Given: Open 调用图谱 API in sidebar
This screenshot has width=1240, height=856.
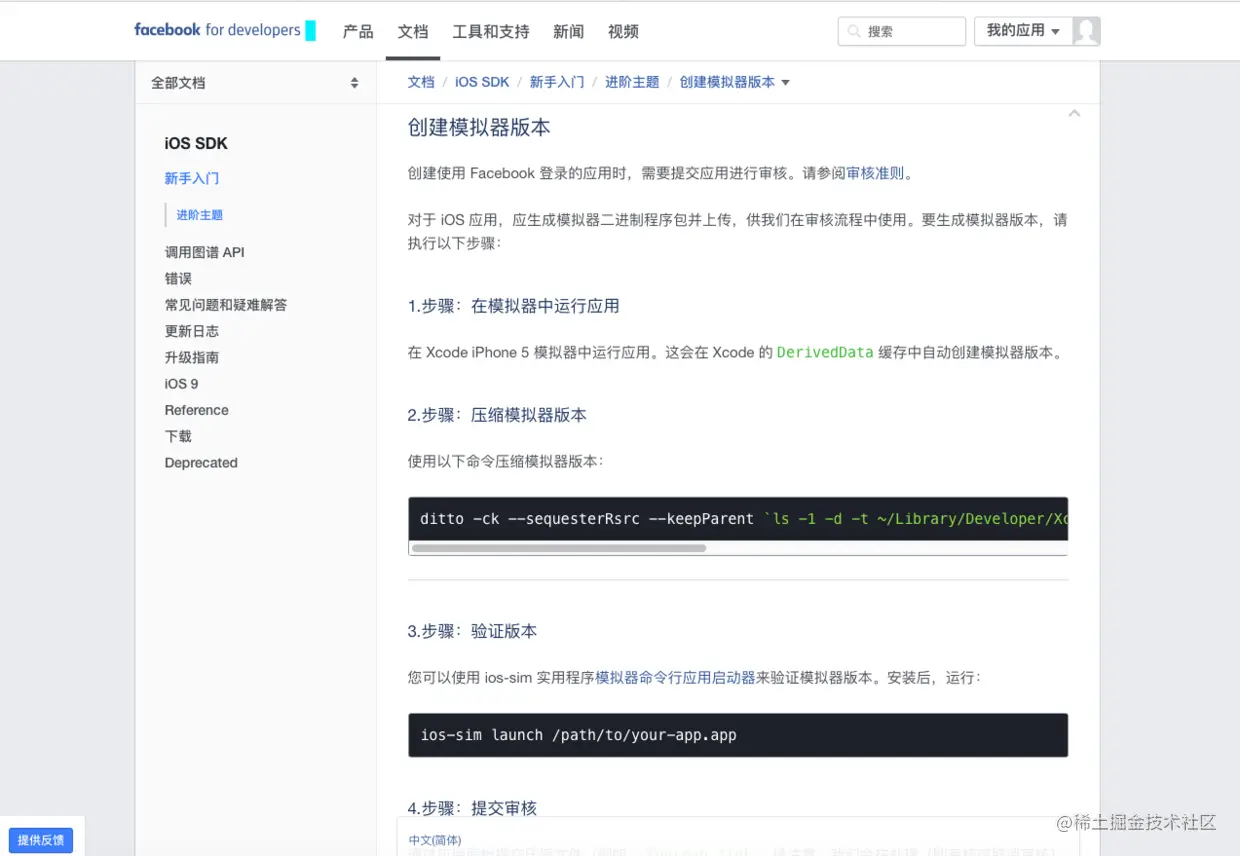Looking at the screenshot, I should click(205, 252).
